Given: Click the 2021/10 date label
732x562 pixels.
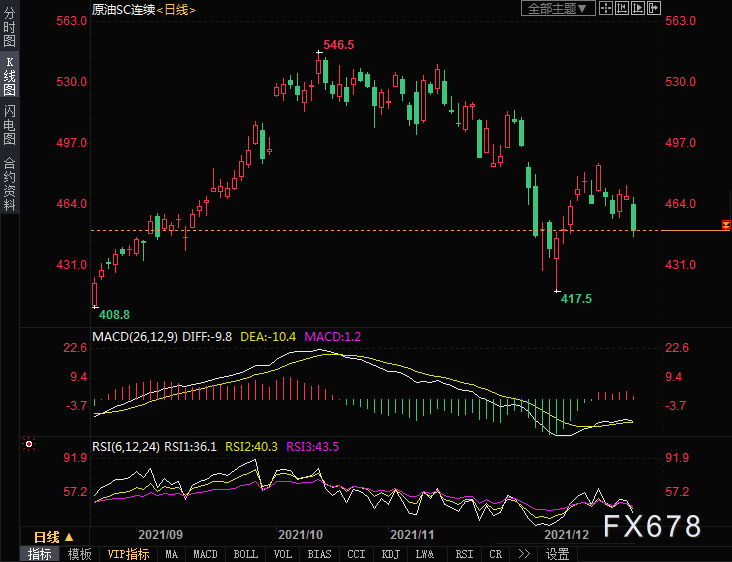Looking at the screenshot, I should (x=300, y=535).
